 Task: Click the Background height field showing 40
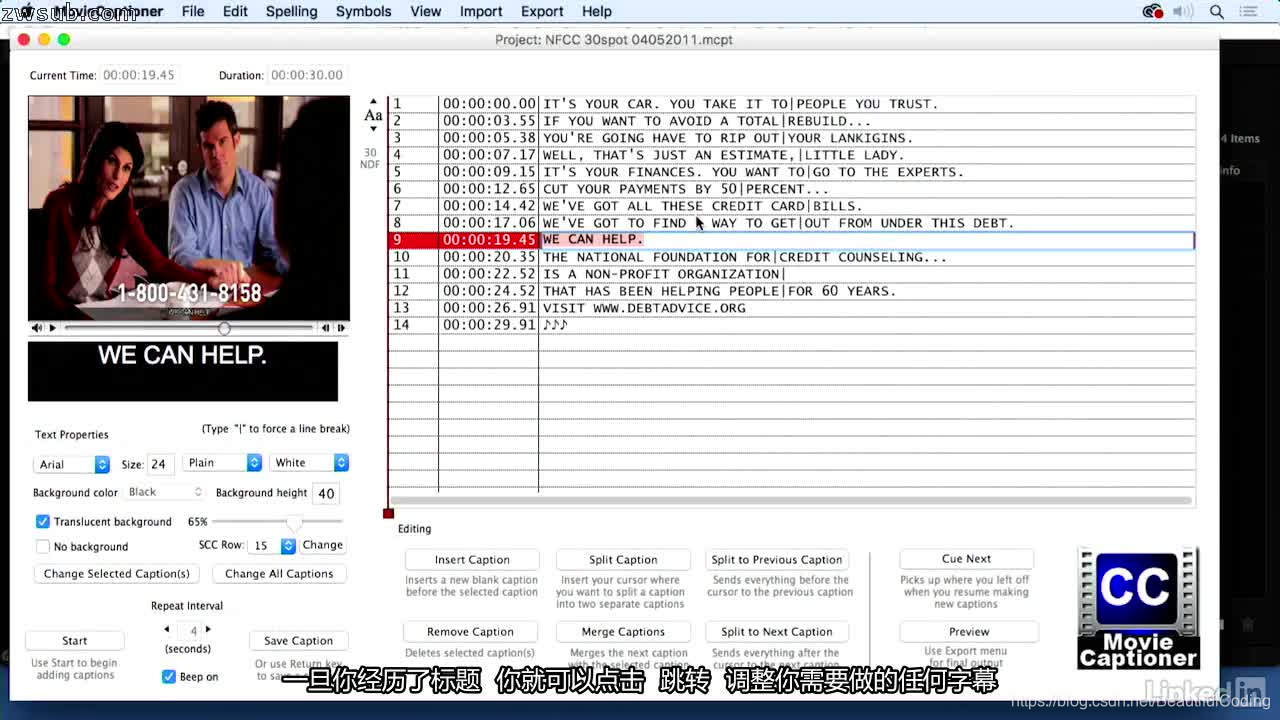coord(326,493)
